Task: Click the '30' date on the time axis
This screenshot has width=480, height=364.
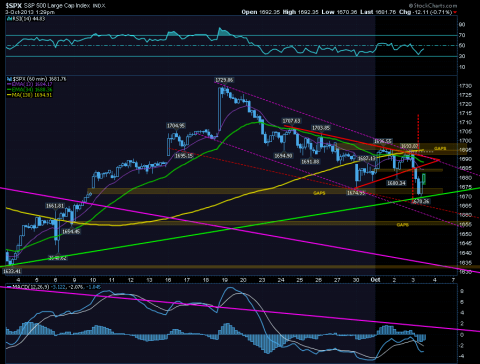Action: [356, 280]
